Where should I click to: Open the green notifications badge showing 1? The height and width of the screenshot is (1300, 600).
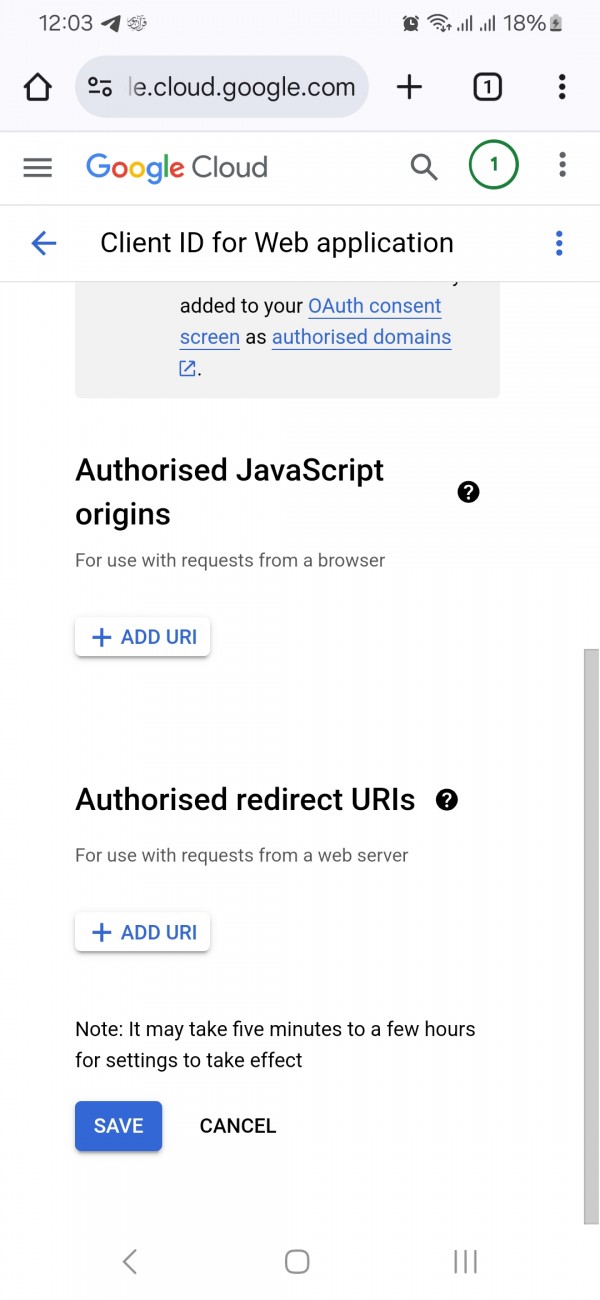pyautogui.click(x=493, y=166)
